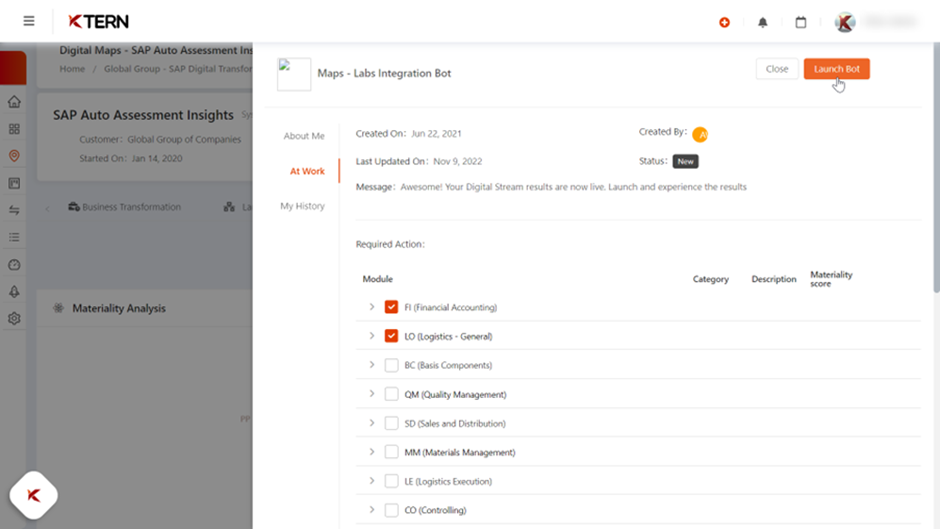Expand the BC (Basis Components) row
The width and height of the screenshot is (940, 529).
[372, 365]
